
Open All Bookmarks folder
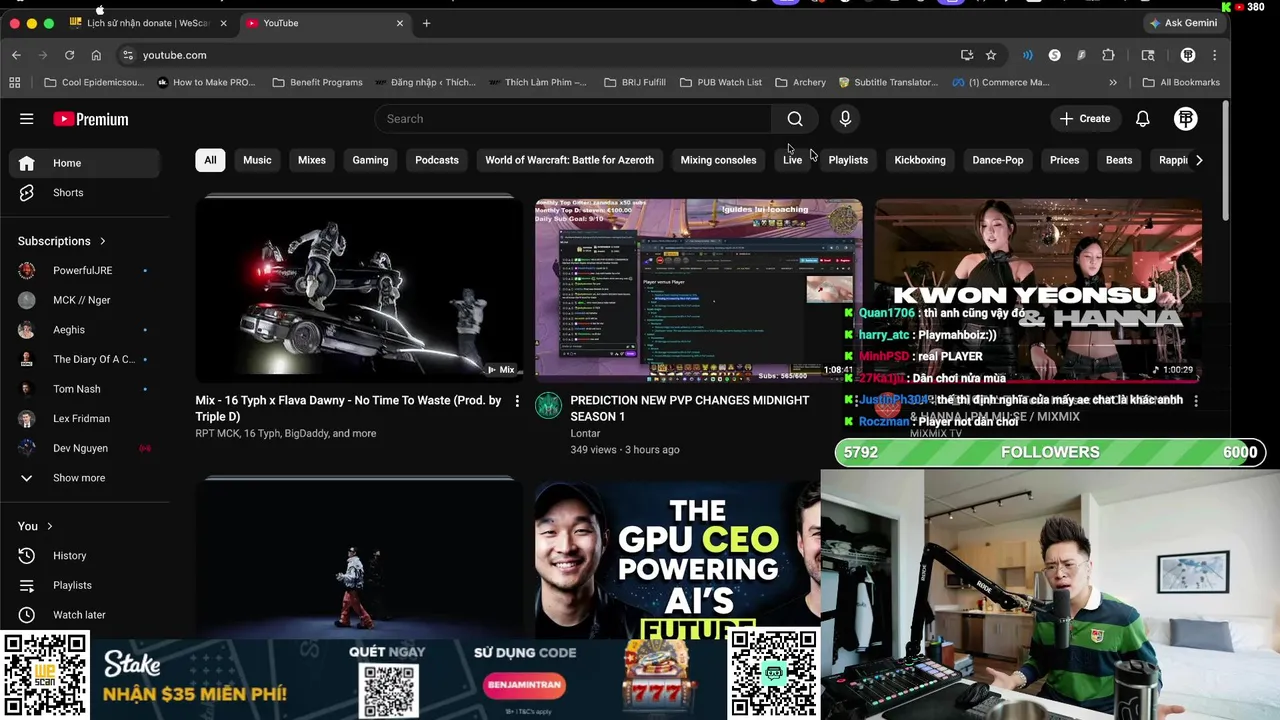tap(1181, 82)
